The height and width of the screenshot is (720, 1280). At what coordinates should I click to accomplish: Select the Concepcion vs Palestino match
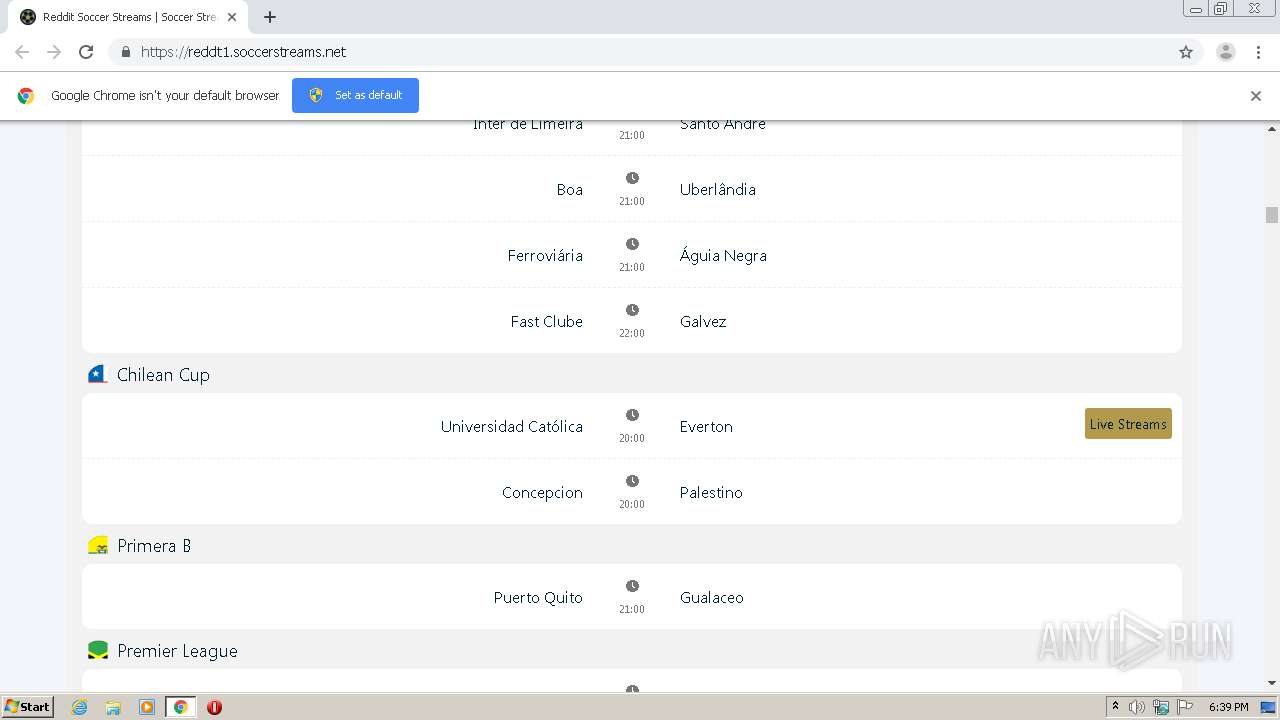pos(631,492)
